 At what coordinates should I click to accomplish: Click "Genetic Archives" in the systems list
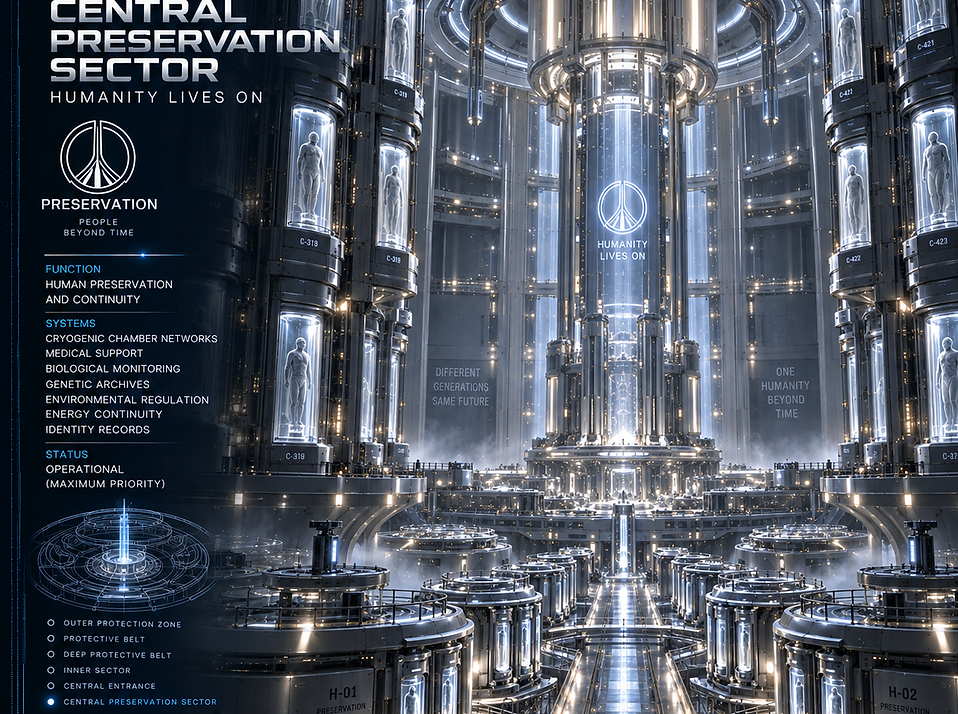(x=98, y=384)
